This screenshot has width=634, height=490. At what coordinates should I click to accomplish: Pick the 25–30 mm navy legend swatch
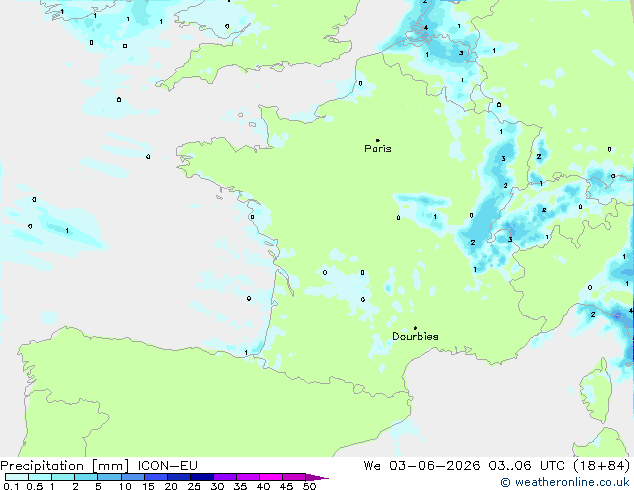click(202, 477)
